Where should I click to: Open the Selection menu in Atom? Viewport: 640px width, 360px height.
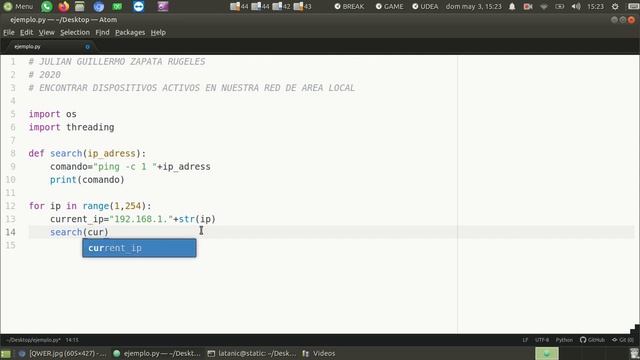pos(75,32)
